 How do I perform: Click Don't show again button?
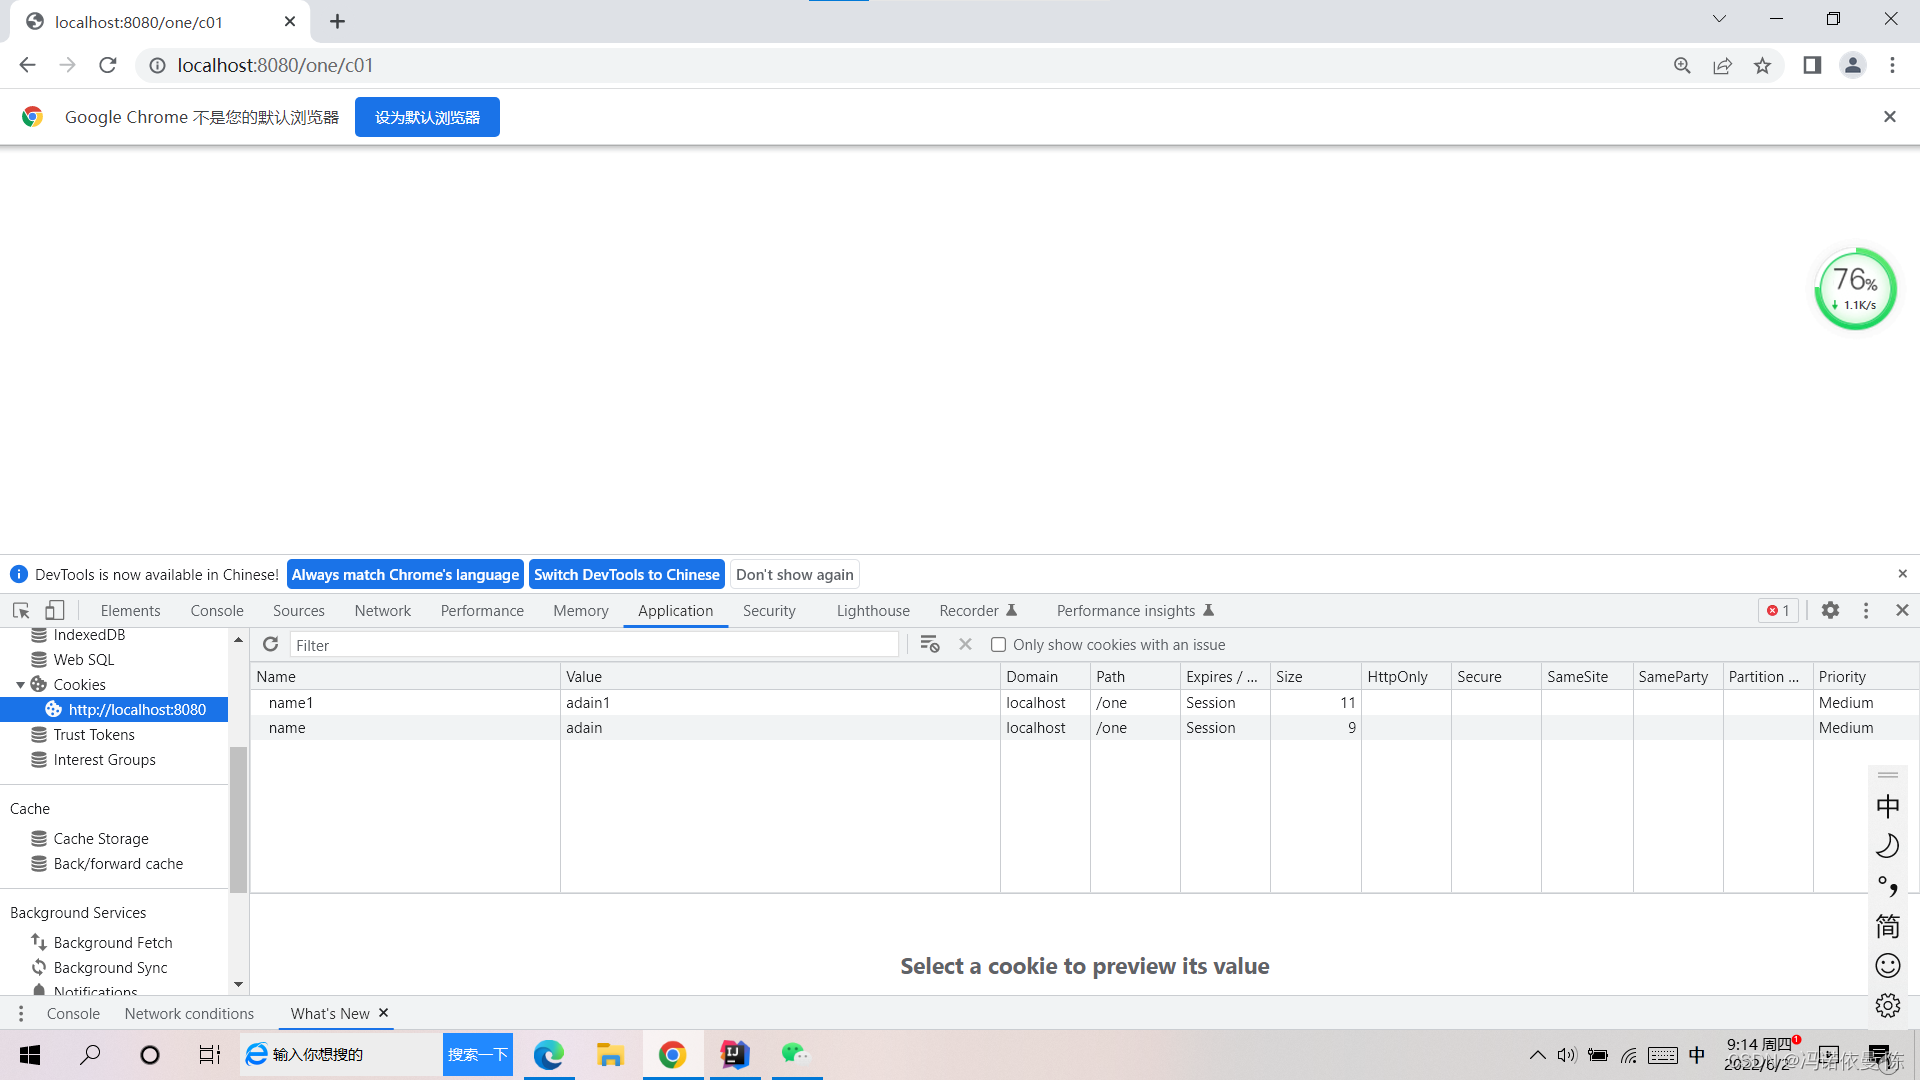(x=794, y=575)
